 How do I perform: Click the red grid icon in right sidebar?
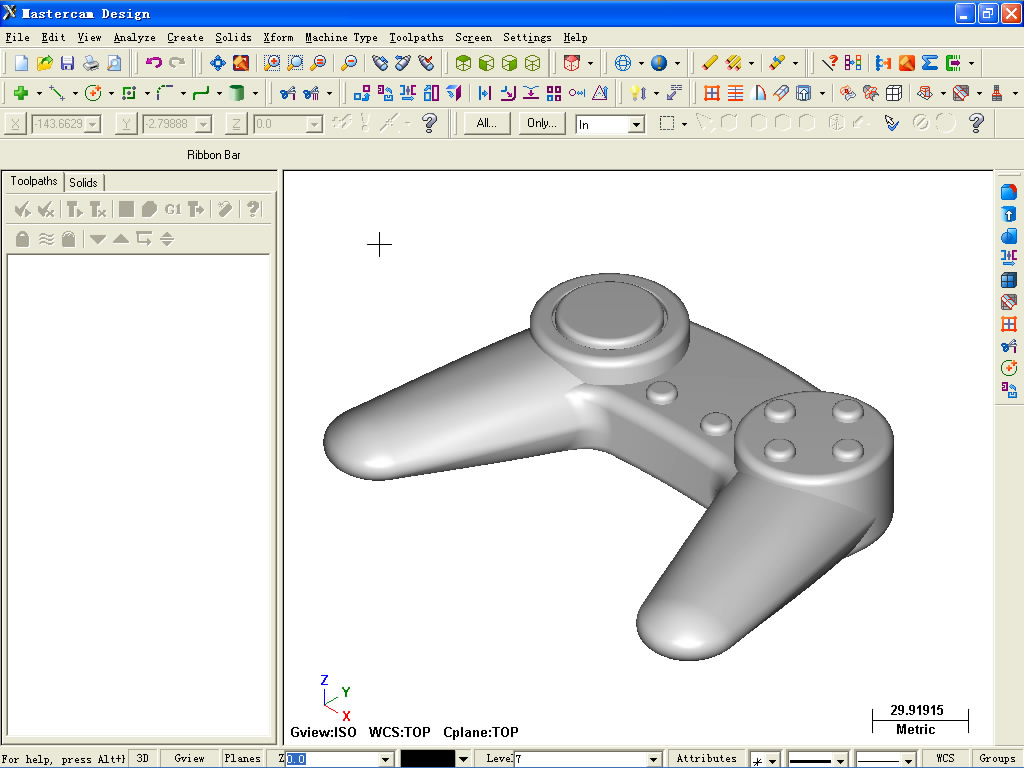1009,324
